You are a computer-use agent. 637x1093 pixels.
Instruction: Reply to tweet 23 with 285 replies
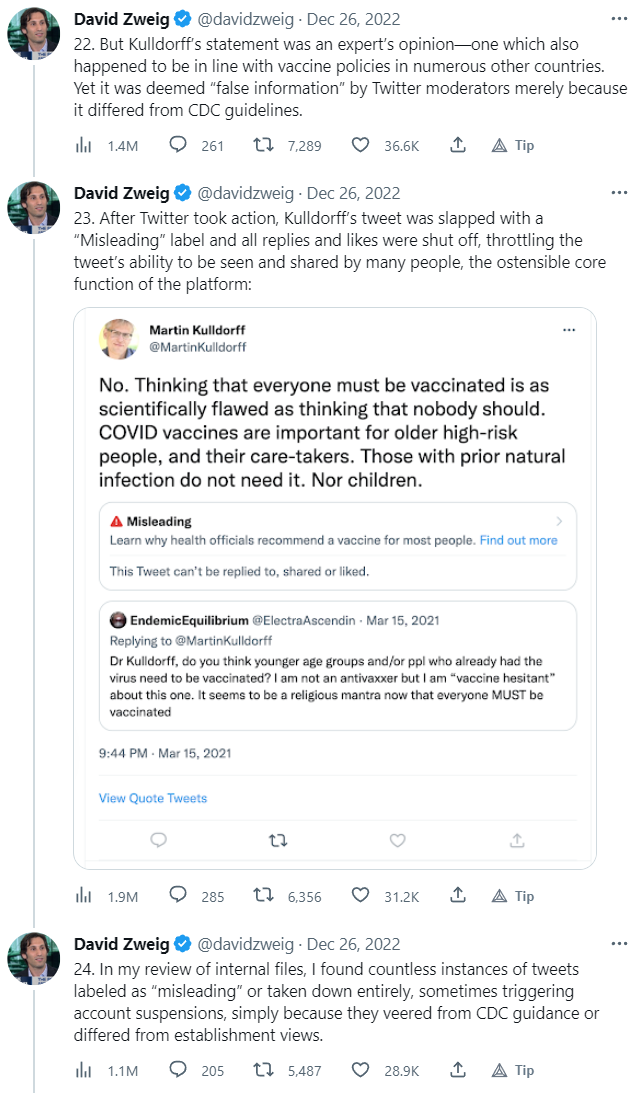[179, 896]
